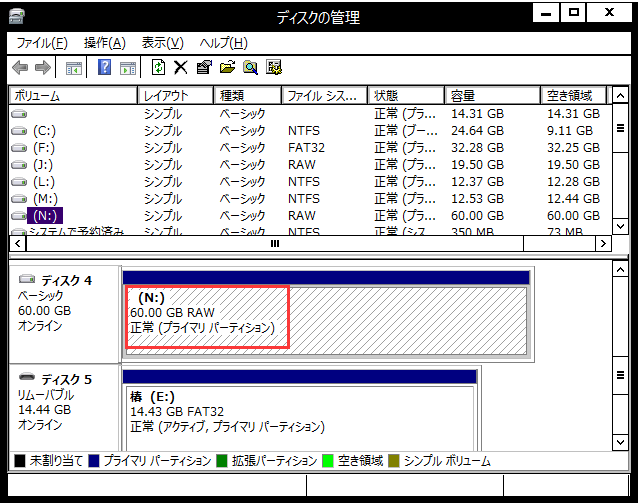Image resolution: width=639 pixels, height=503 pixels.
Task: Click volume list horizontal scroll right arrow
Action: coord(603,244)
